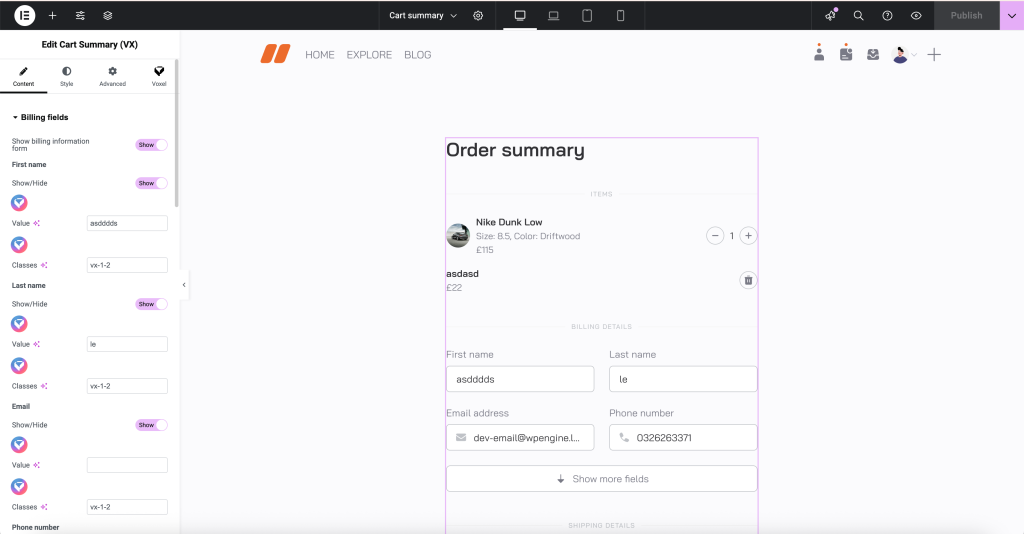
Task: Expand the Publish options arrow
Action: tap(1011, 15)
